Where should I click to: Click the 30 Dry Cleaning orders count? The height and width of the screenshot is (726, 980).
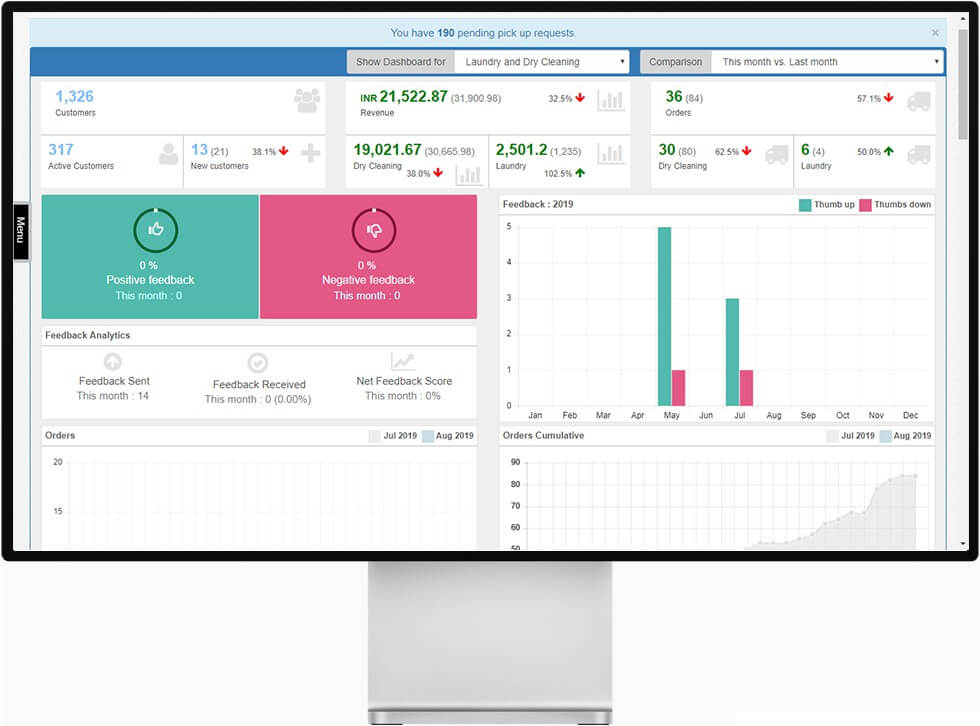tap(667, 150)
